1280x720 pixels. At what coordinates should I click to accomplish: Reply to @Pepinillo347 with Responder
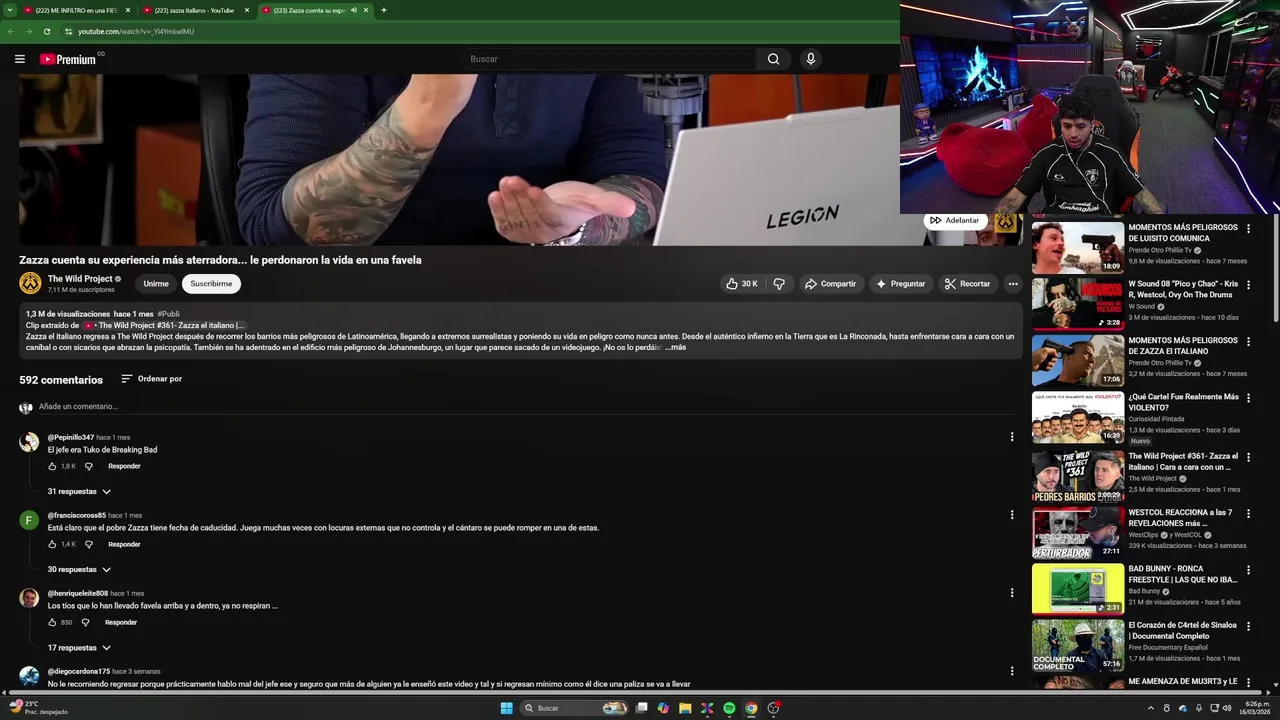pos(124,466)
